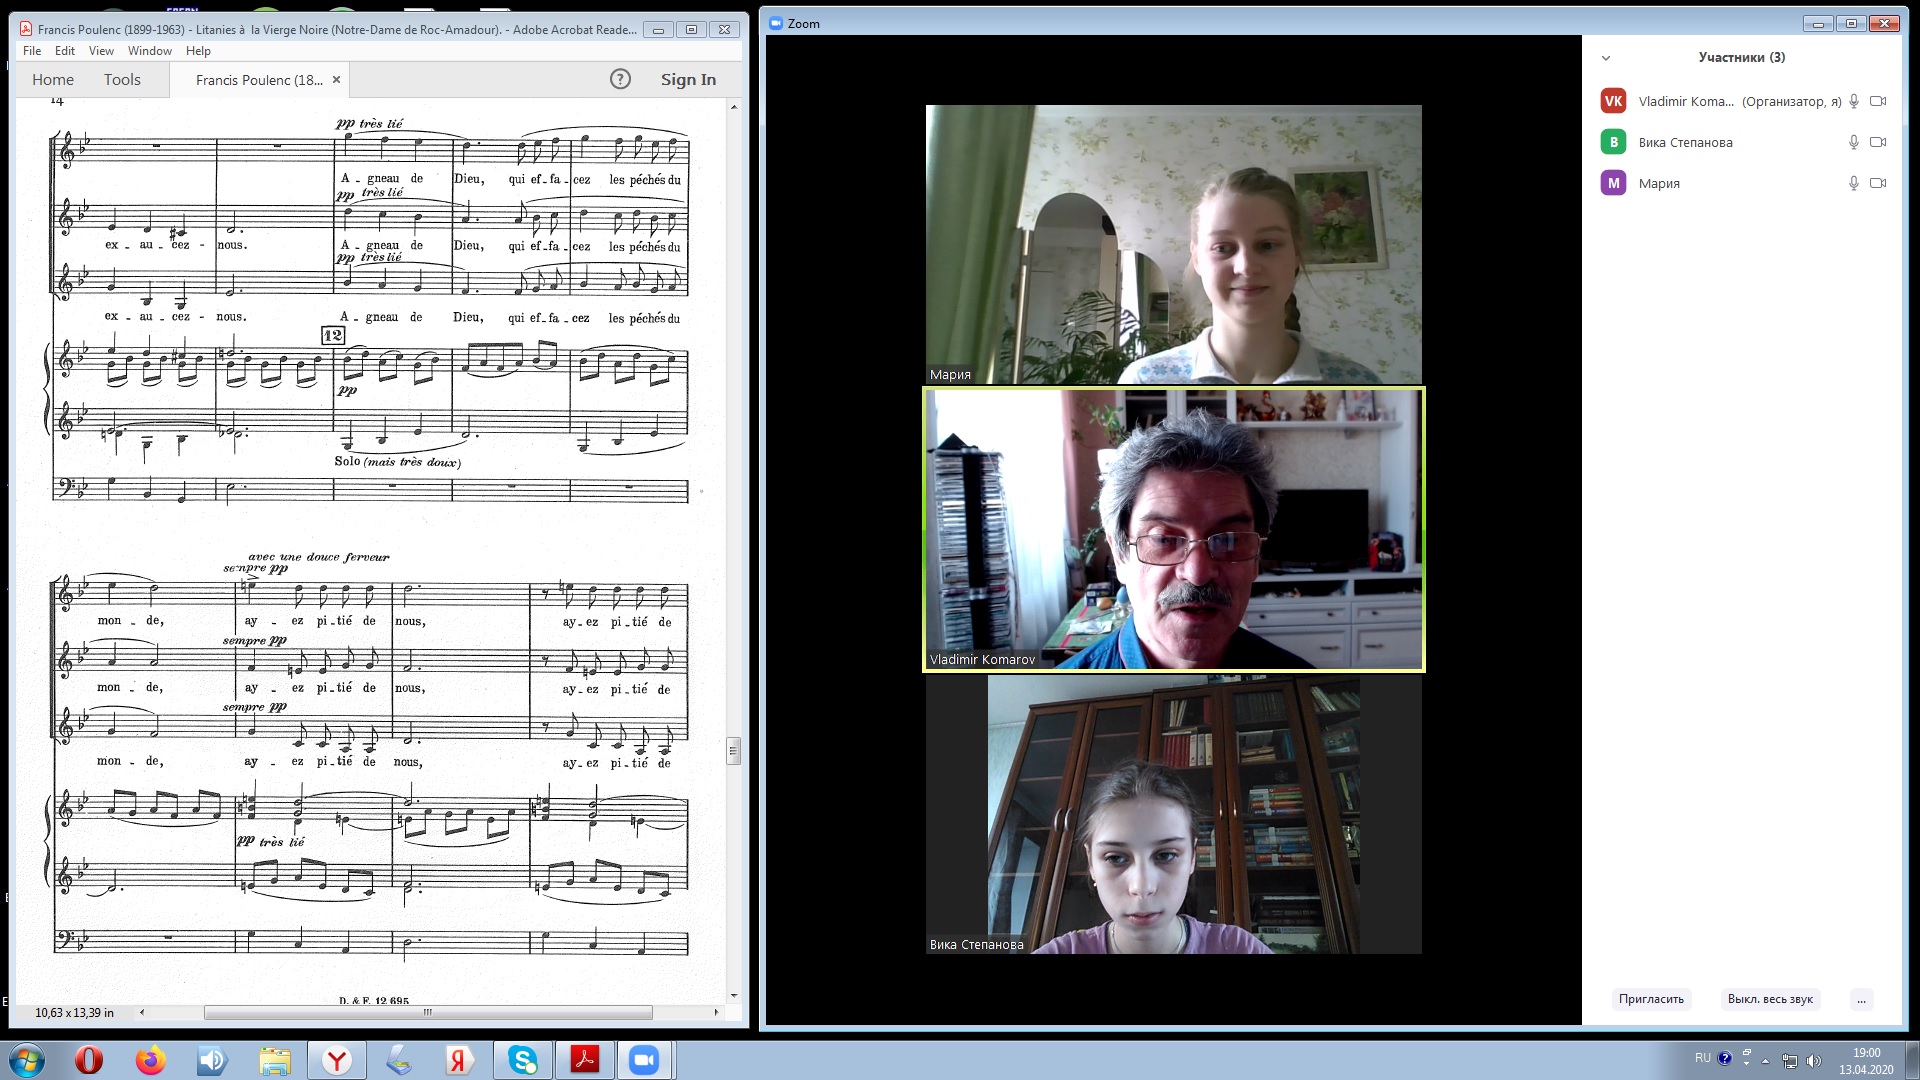This screenshot has width=1920, height=1080.
Task: Click the vertical scrollbar thumb in Acrobat
Action: click(x=734, y=750)
